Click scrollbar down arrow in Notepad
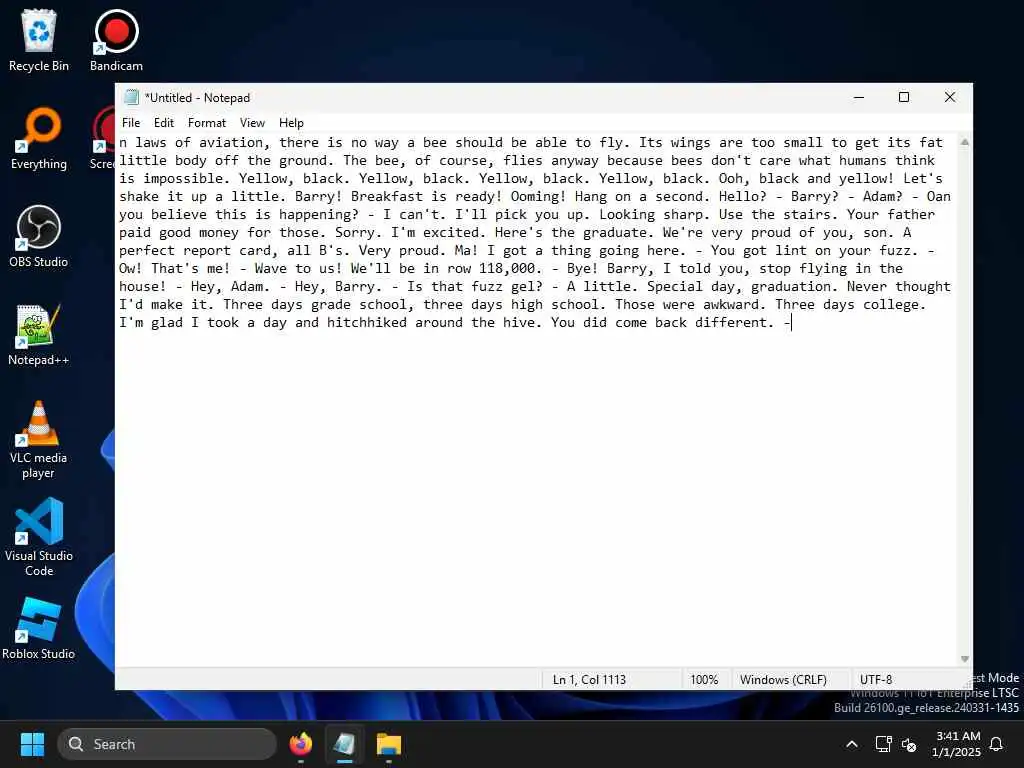This screenshot has width=1024, height=768. (x=965, y=660)
